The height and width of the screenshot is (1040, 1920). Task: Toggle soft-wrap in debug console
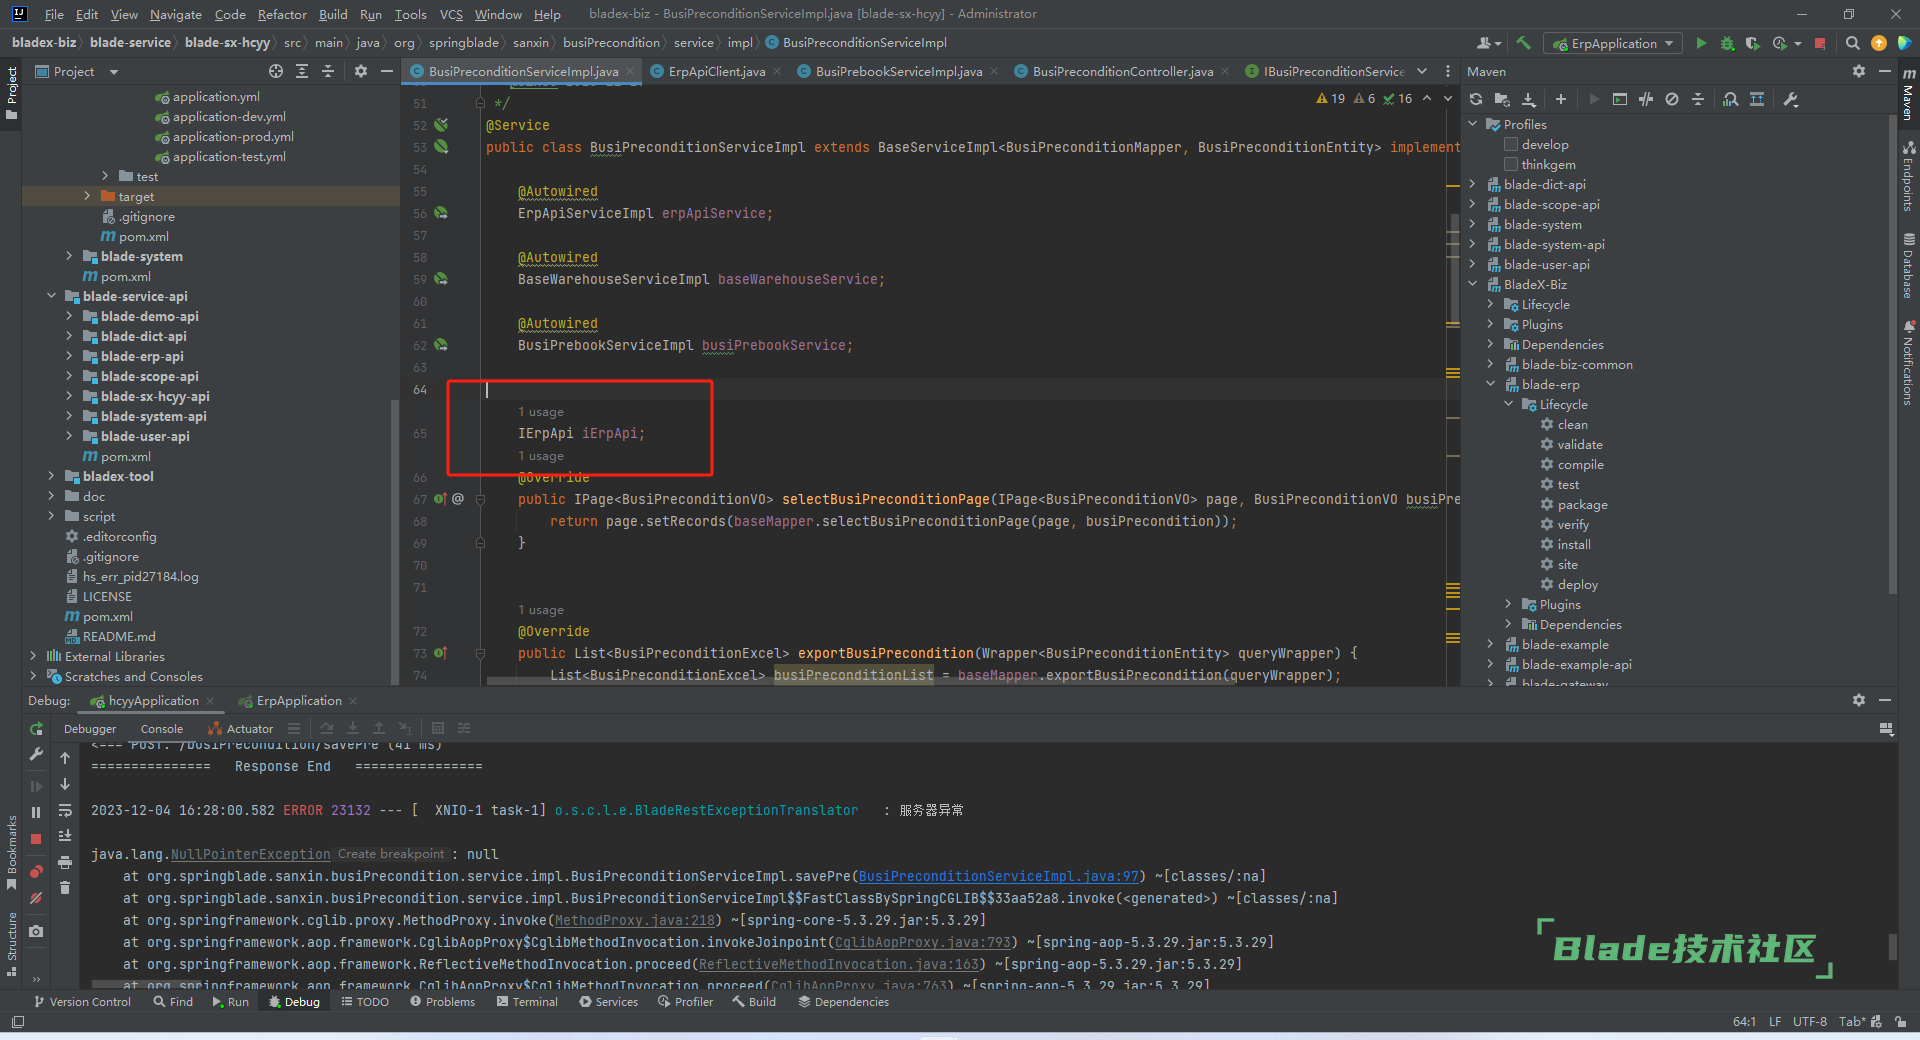(65, 810)
